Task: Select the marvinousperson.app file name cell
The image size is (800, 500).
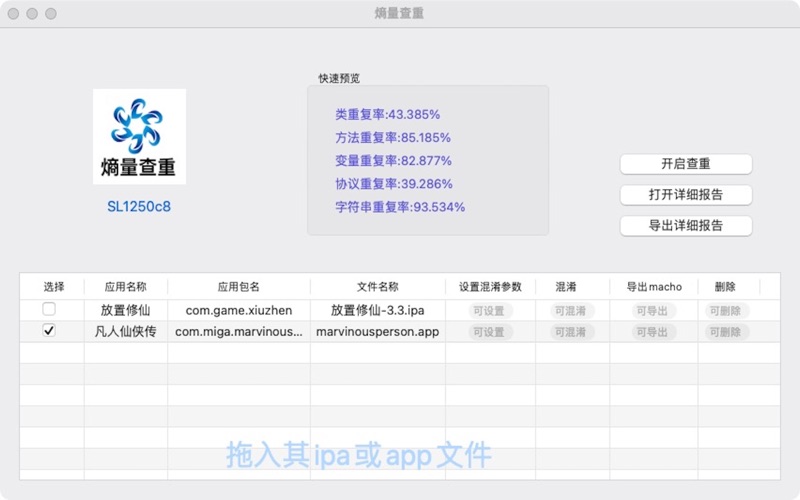Action: point(378,332)
